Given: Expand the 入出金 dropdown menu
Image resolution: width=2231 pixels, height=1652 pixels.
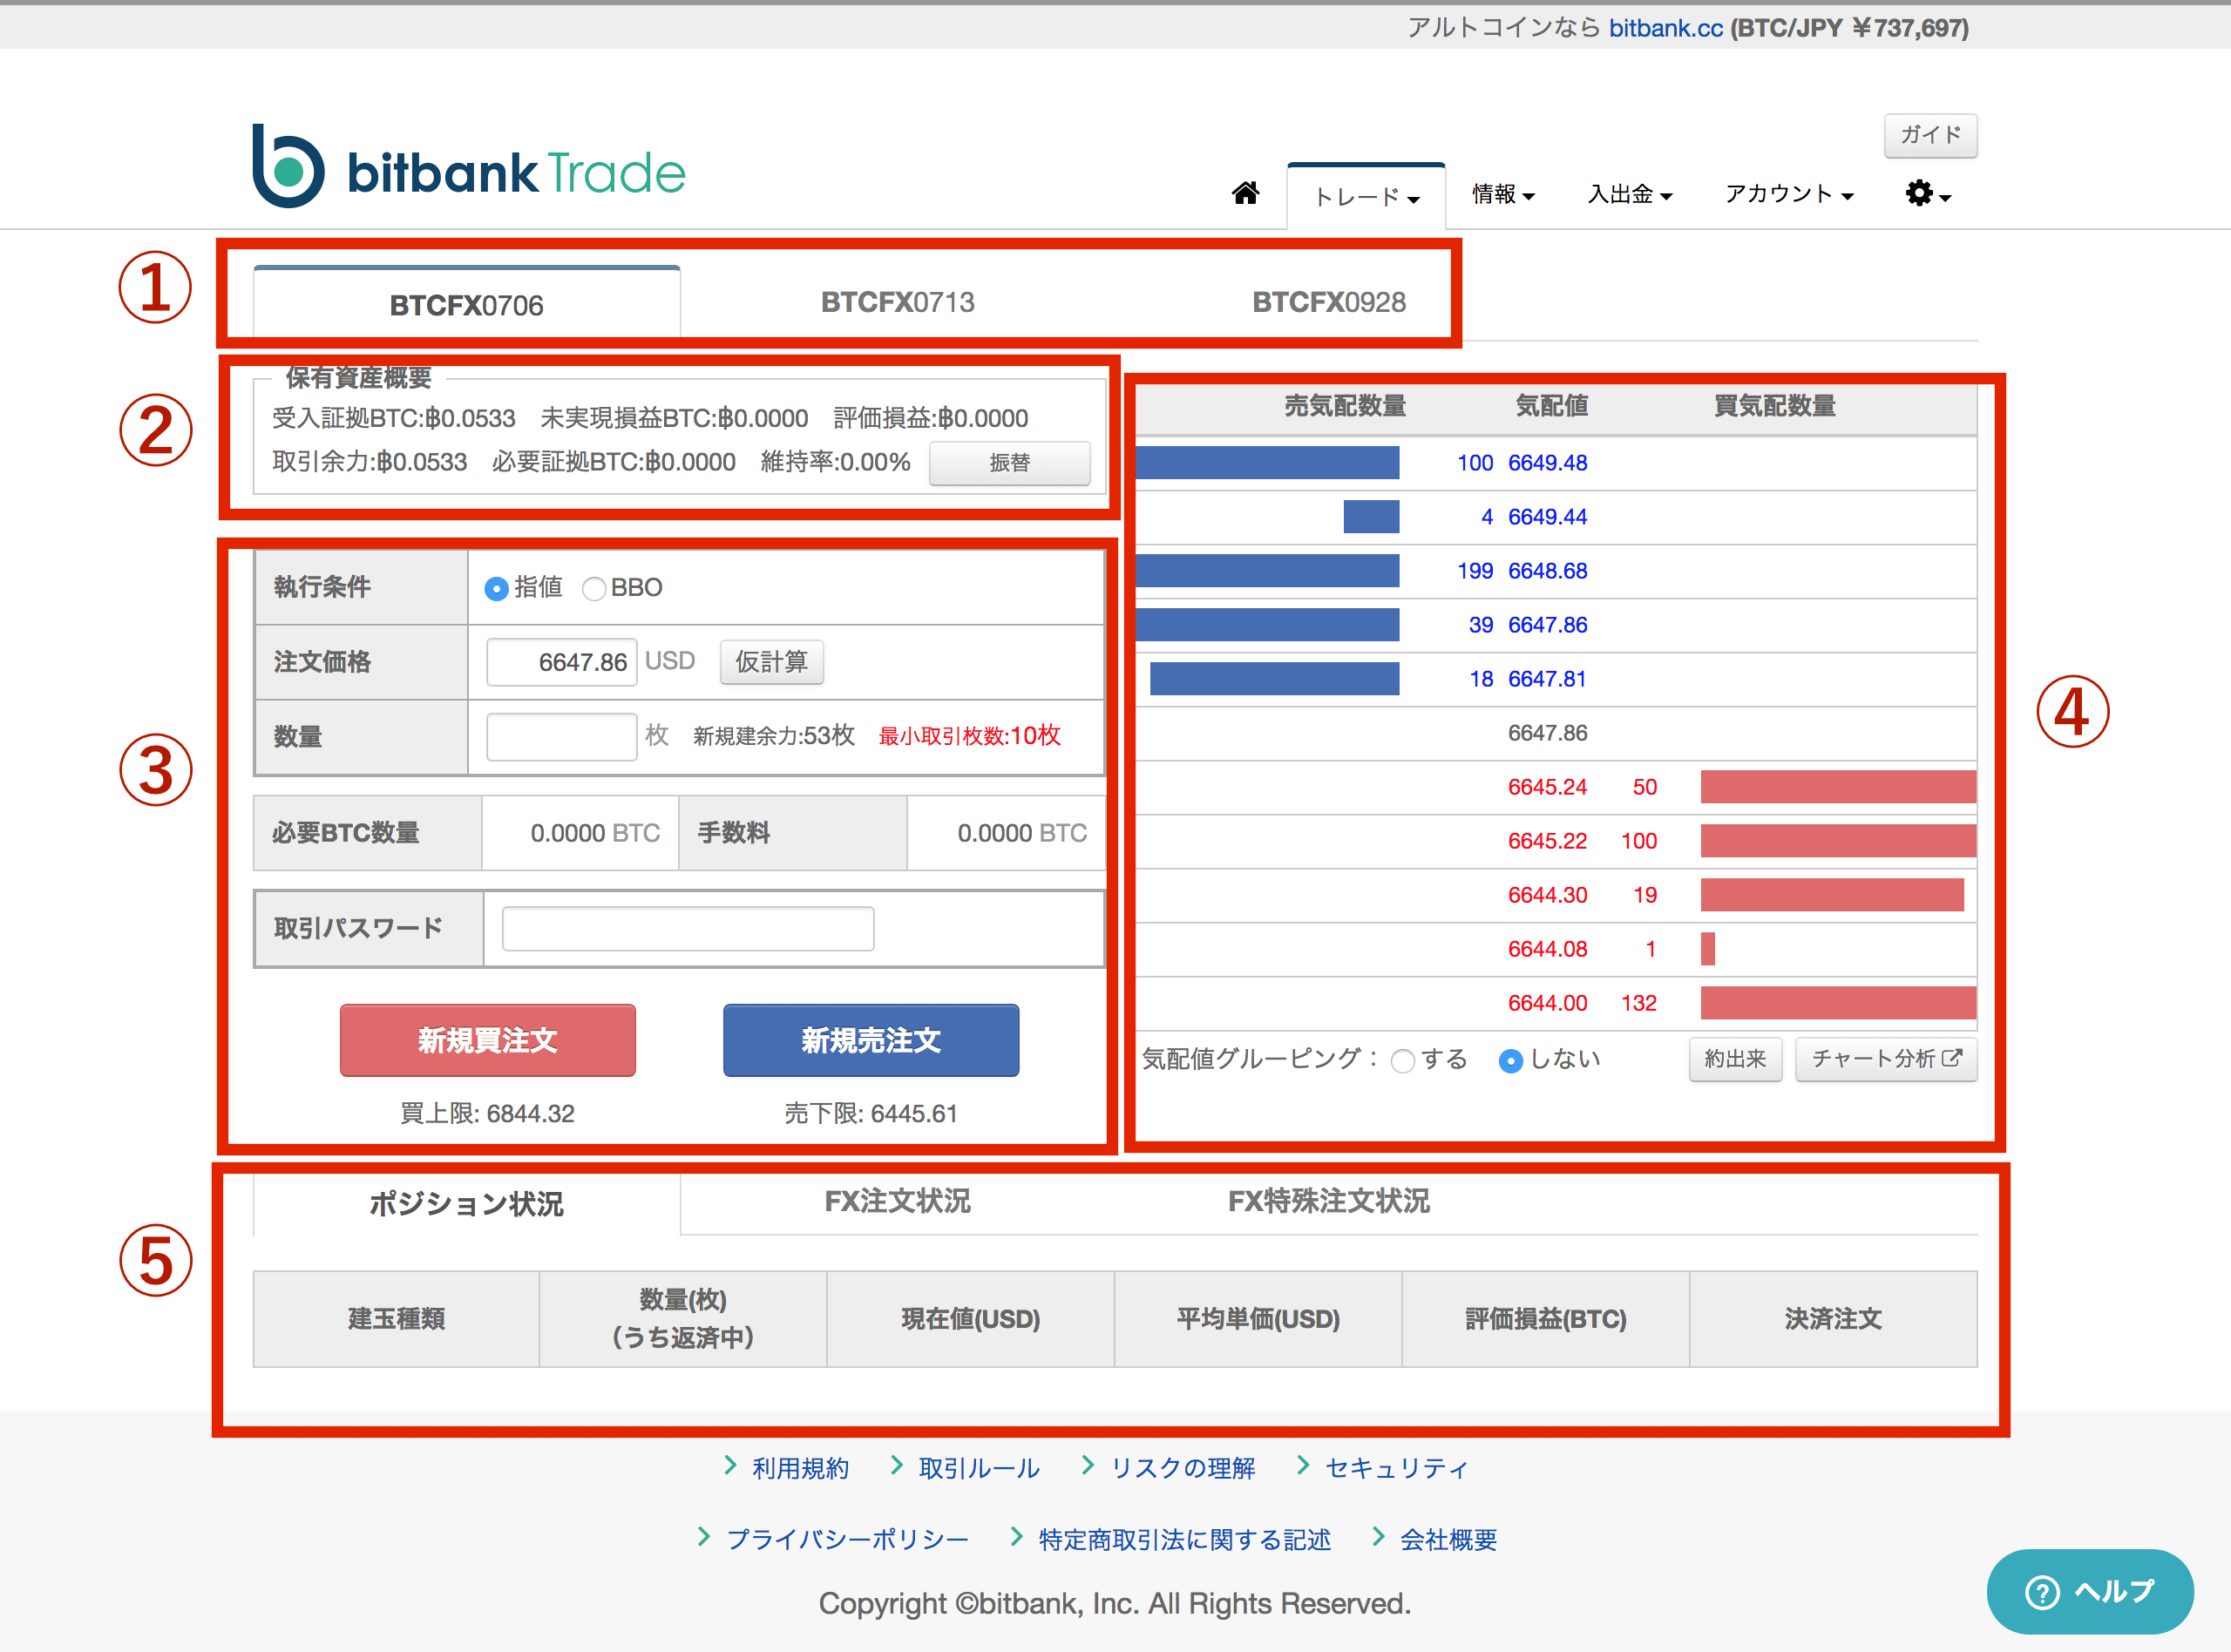Looking at the screenshot, I should (x=1630, y=194).
